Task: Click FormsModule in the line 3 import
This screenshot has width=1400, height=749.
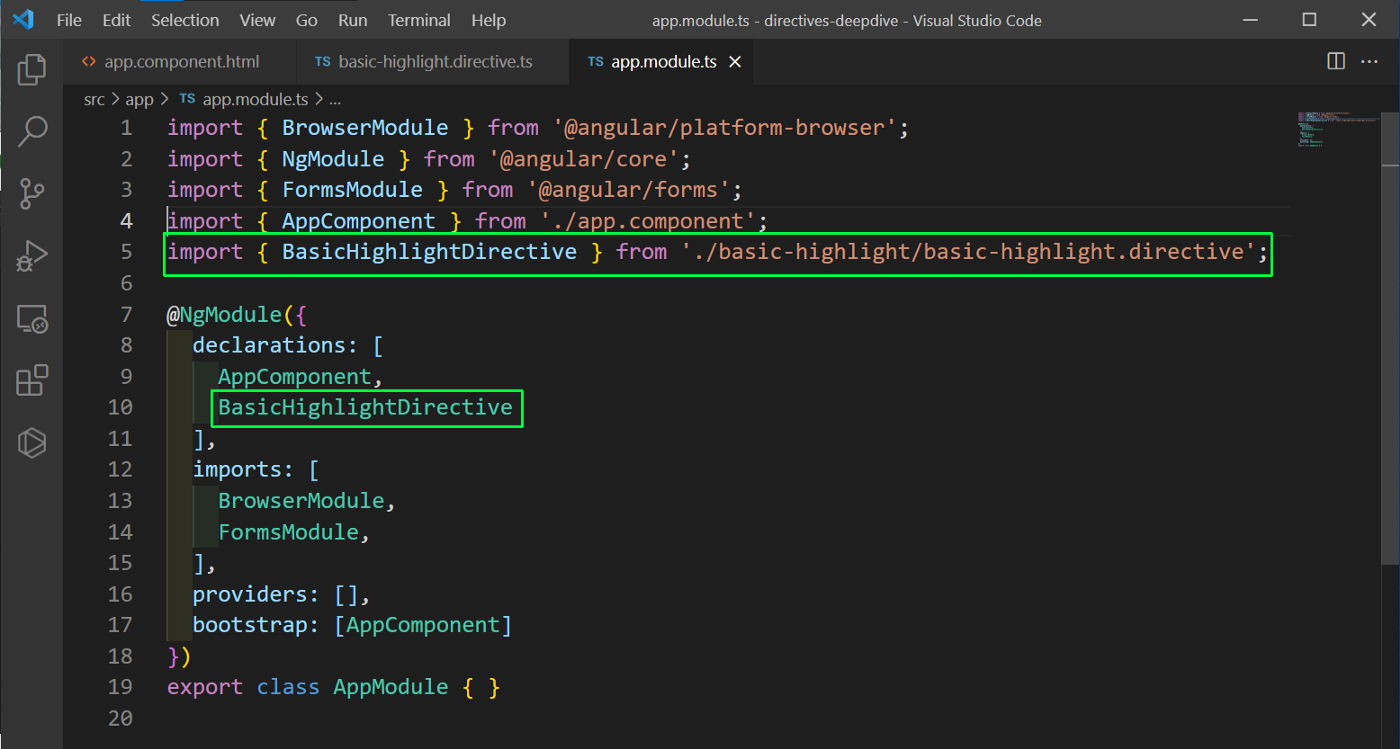Action: tap(352, 189)
